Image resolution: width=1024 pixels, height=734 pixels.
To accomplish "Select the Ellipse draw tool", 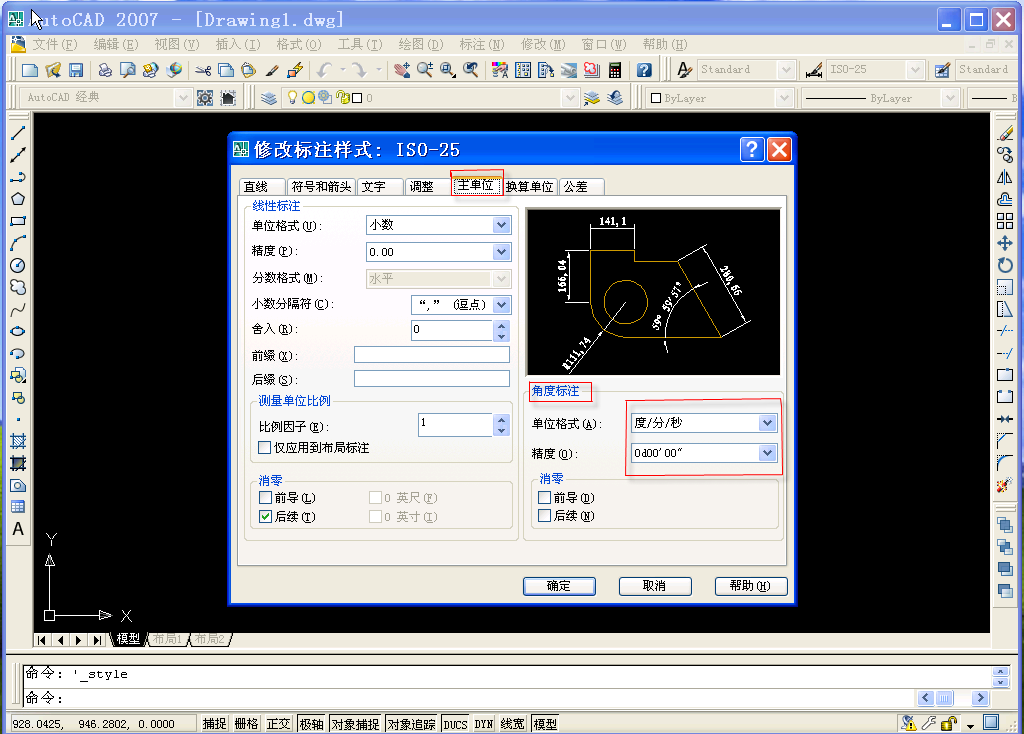I will (x=18, y=331).
